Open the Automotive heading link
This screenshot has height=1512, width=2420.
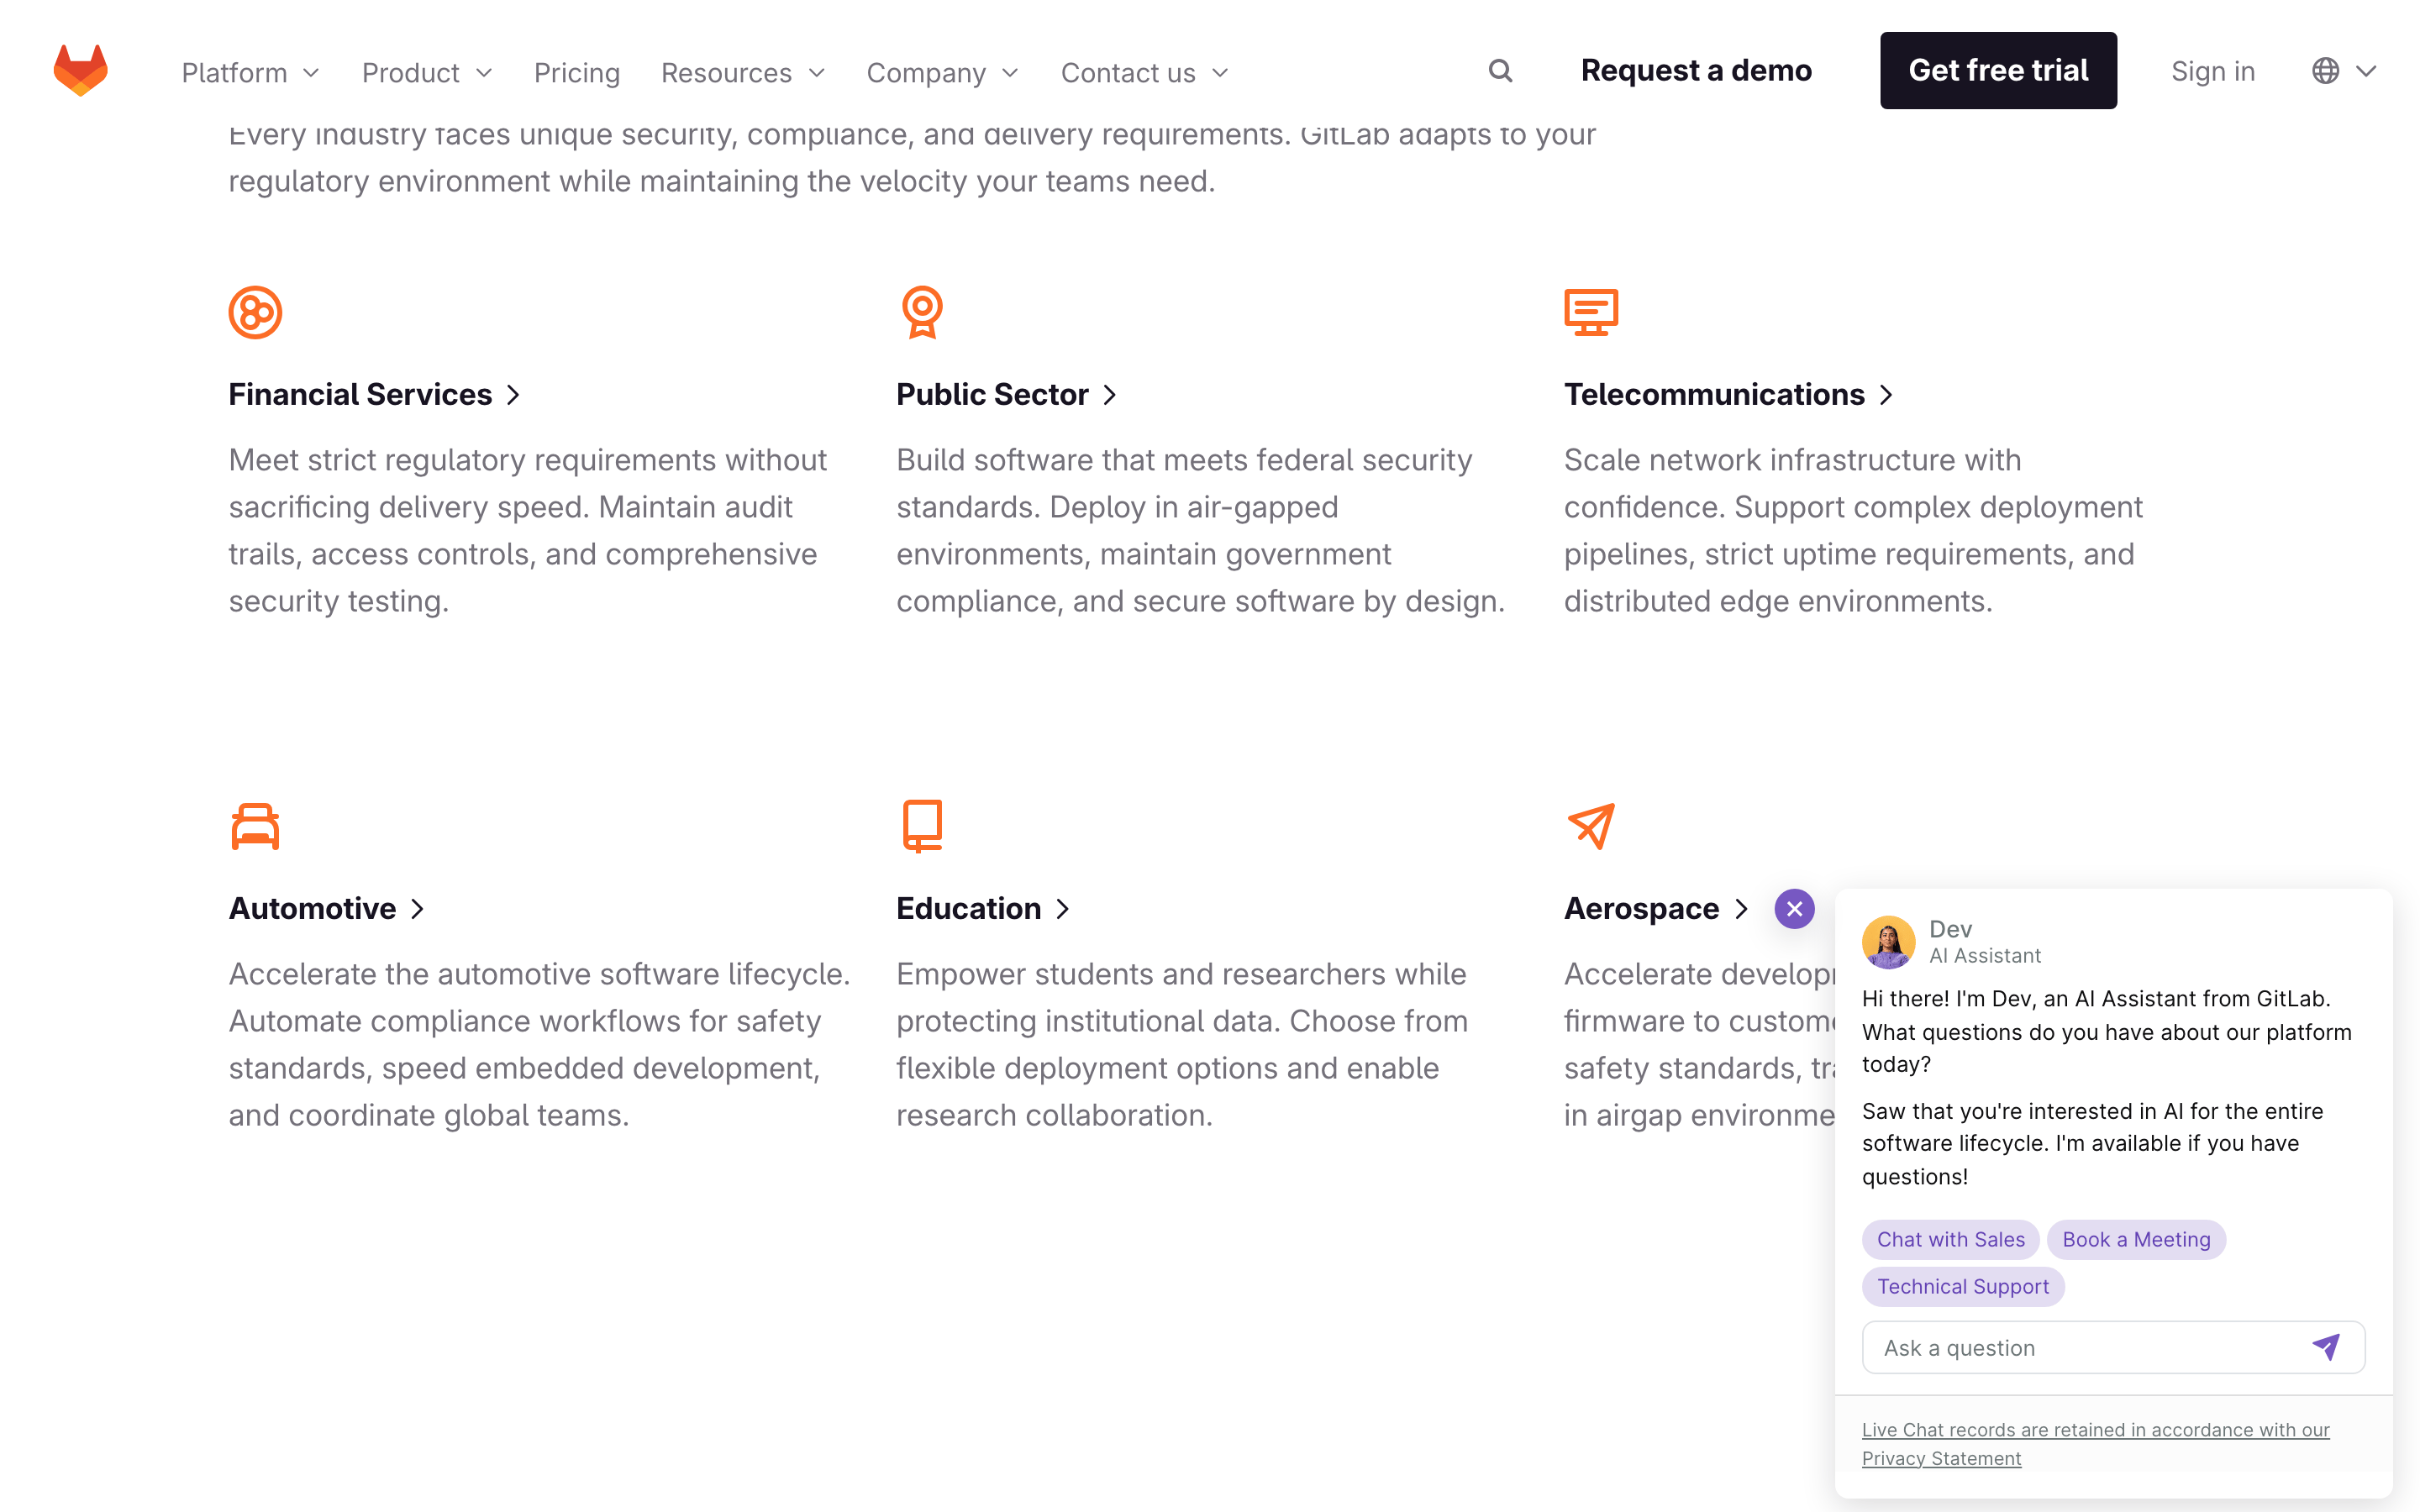327,908
